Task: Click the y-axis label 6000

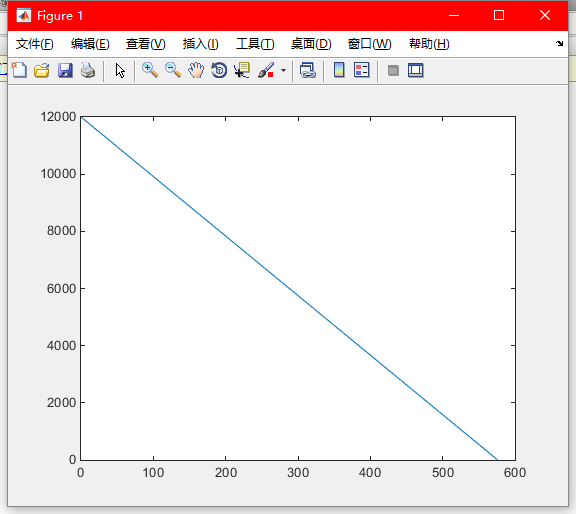Action: (61, 288)
